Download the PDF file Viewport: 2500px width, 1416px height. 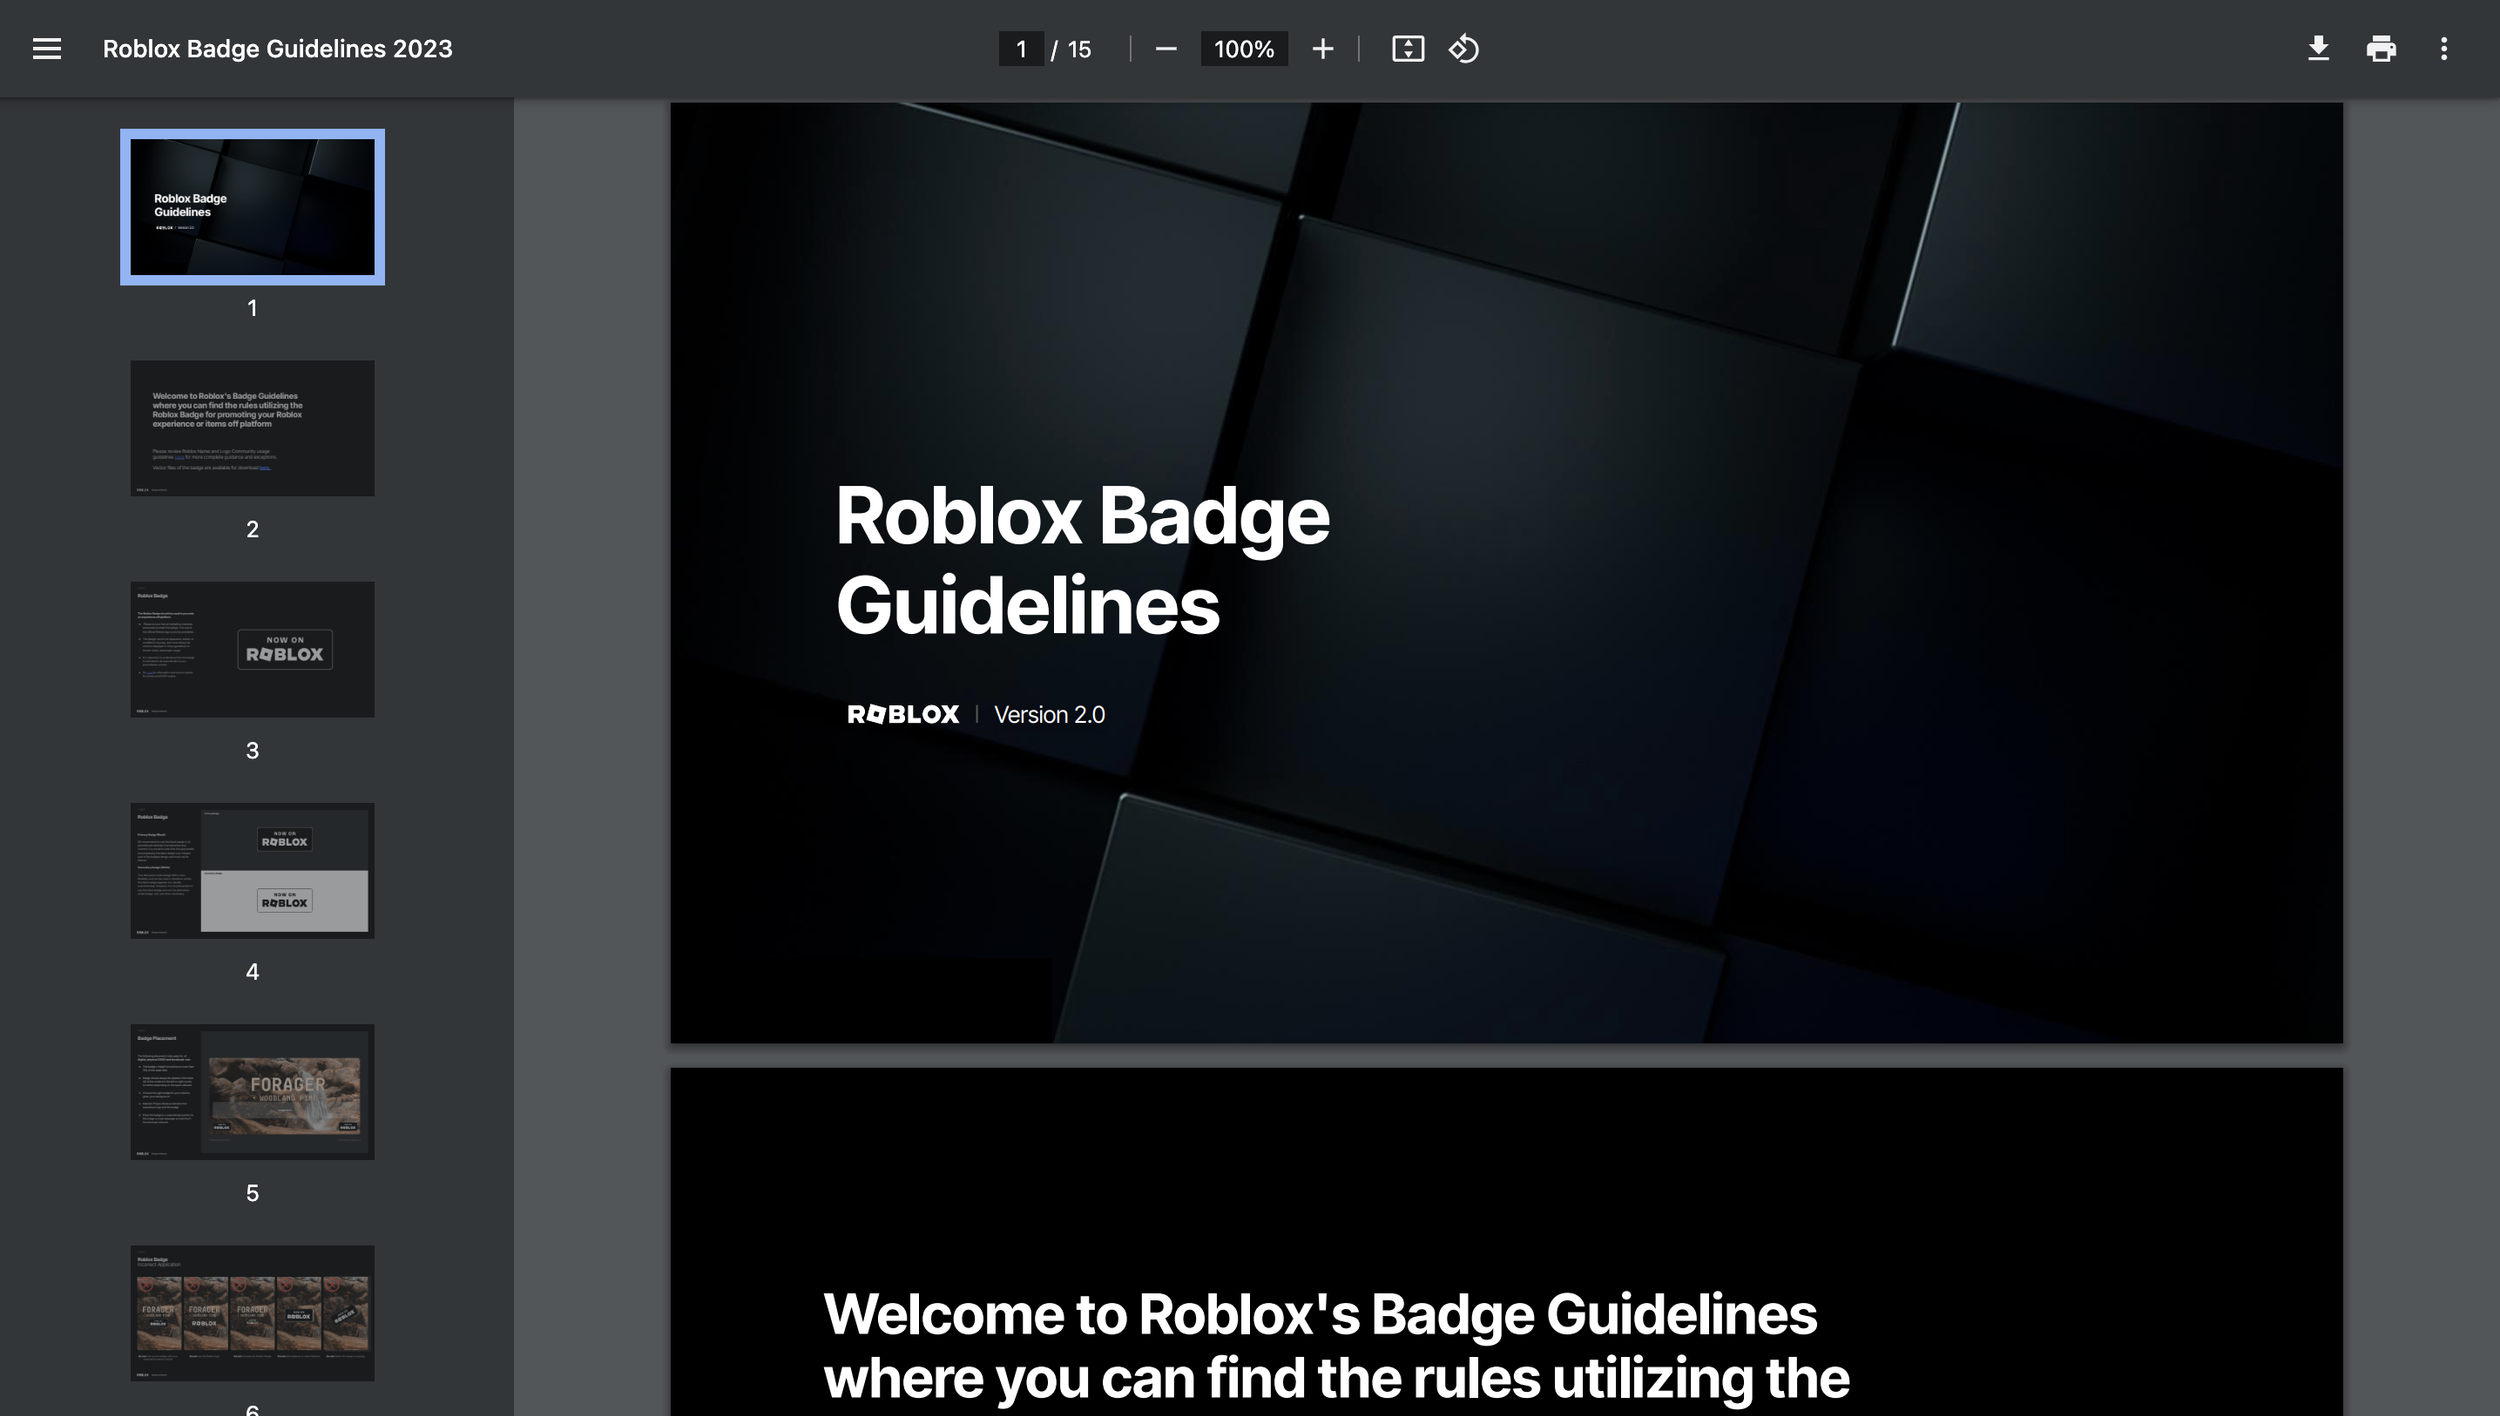click(x=2318, y=49)
